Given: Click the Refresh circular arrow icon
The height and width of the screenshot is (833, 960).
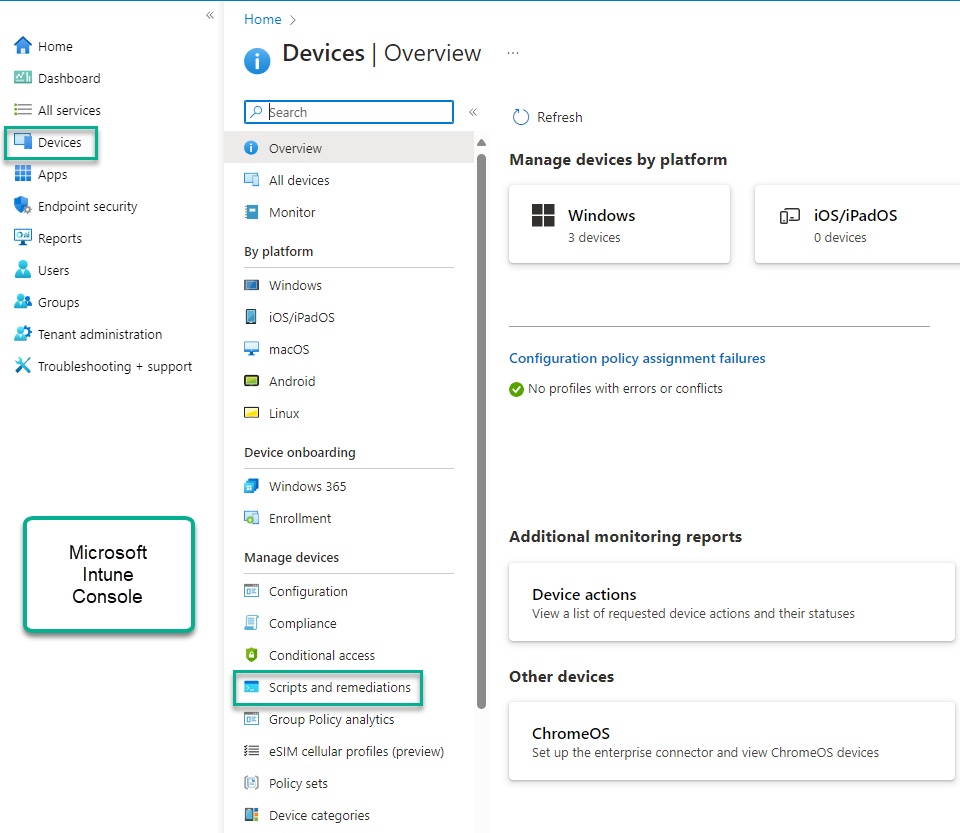Looking at the screenshot, I should (520, 117).
